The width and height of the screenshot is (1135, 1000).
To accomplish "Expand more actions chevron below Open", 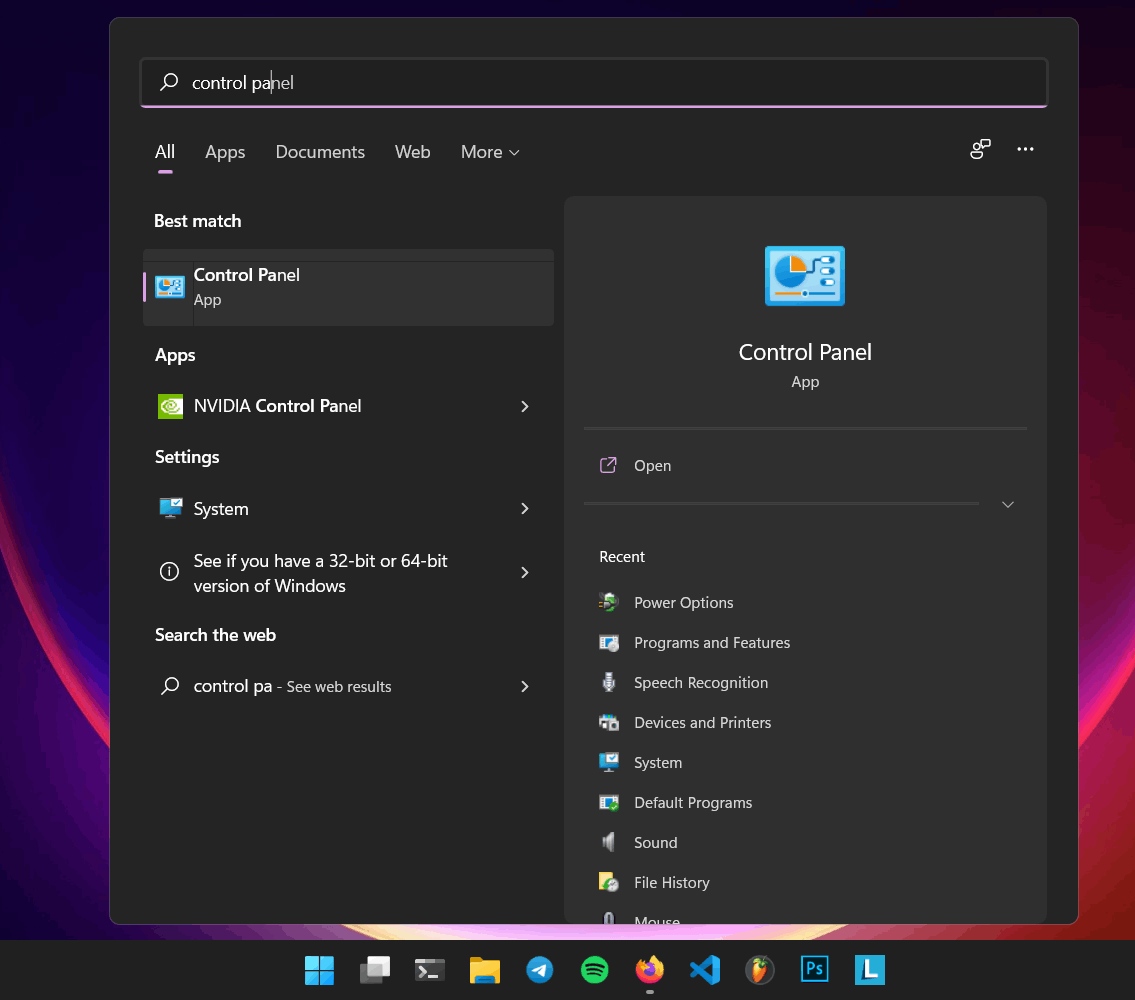I will coord(1008,505).
